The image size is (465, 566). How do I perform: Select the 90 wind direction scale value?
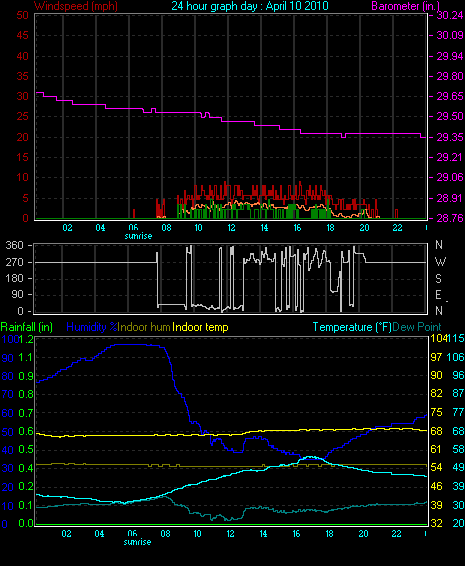pyautogui.click(x=17, y=295)
